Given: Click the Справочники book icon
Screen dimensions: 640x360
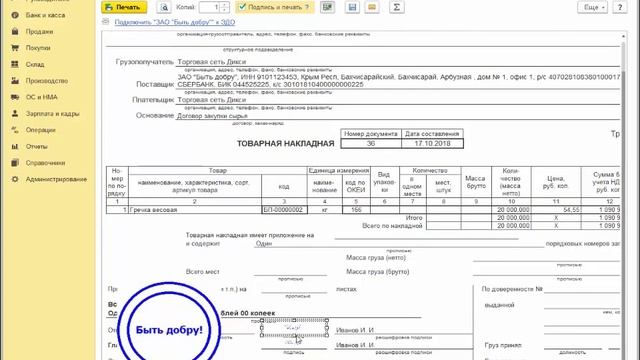Looking at the screenshot, I should (x=15, y=163).
